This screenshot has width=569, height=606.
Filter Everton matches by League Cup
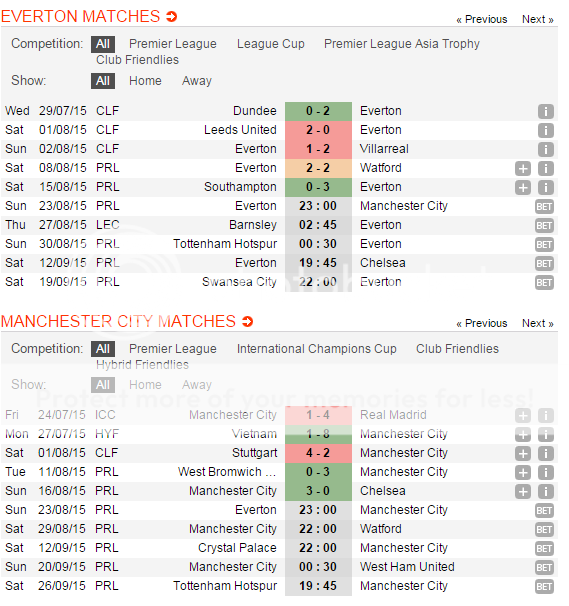pyautogui.click(x=271, y=44)
